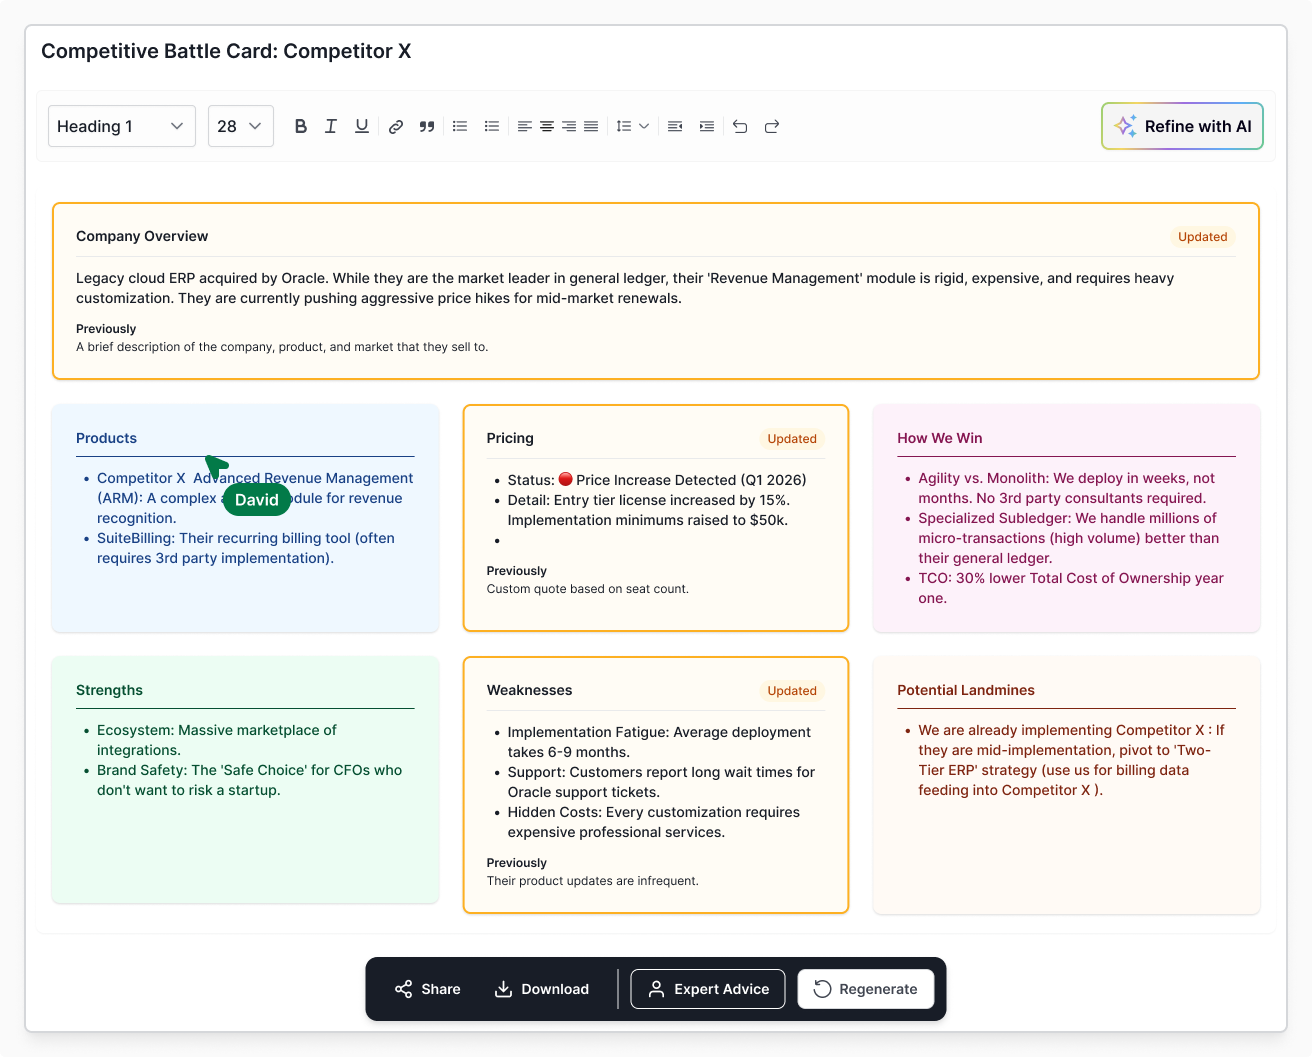Share the battle card

[428, 989]
